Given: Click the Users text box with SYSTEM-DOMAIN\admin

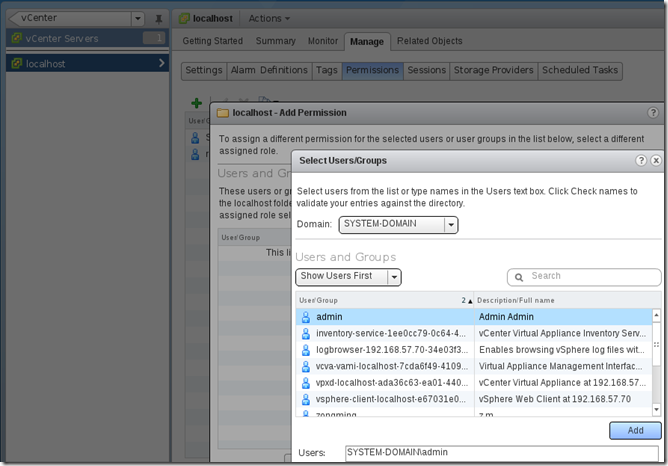Looking at the screenshot, I should point(502,453).
